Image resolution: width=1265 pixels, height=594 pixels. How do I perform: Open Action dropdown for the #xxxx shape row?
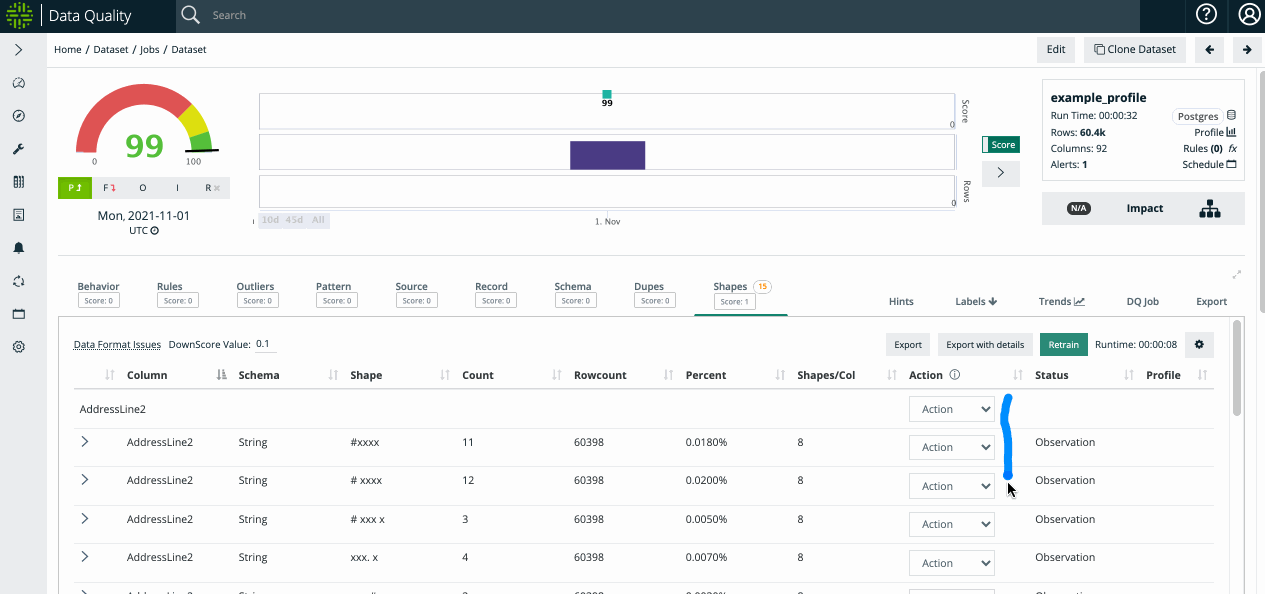click(x=951, y=447)
